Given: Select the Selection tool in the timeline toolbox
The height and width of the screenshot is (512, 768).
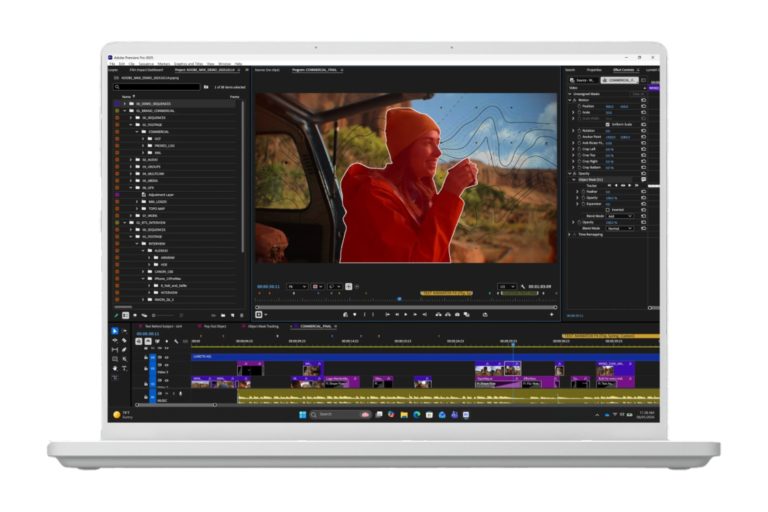Looking at the screenshot, I should point(115,331).
